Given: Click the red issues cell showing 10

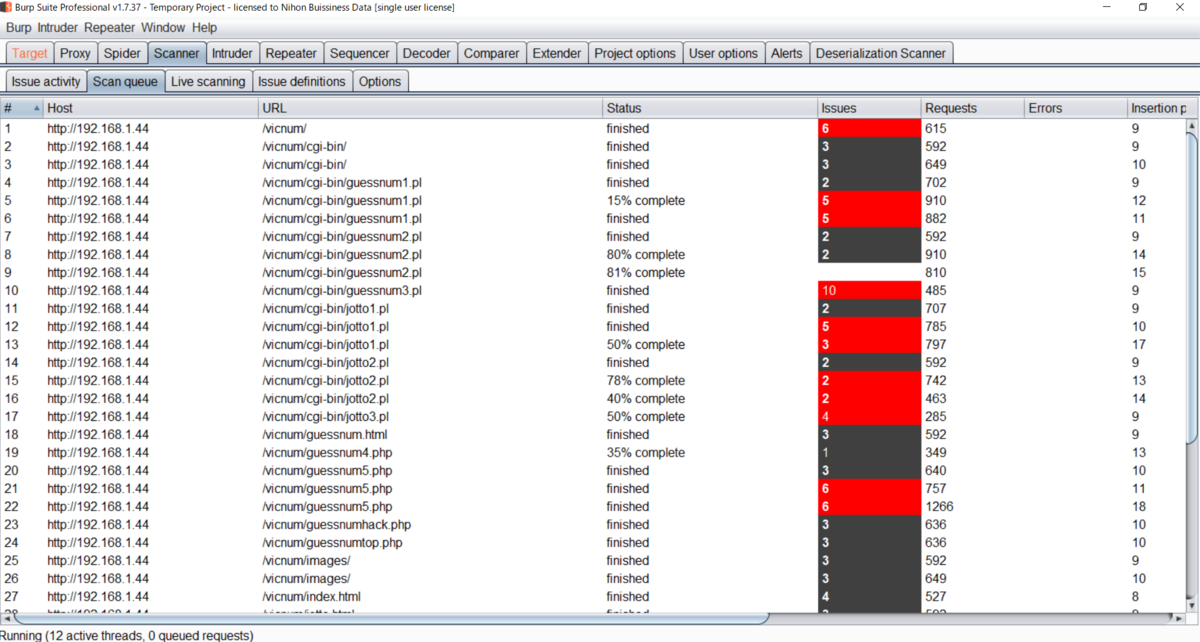Looking at the screenshot, I should 869,291.
